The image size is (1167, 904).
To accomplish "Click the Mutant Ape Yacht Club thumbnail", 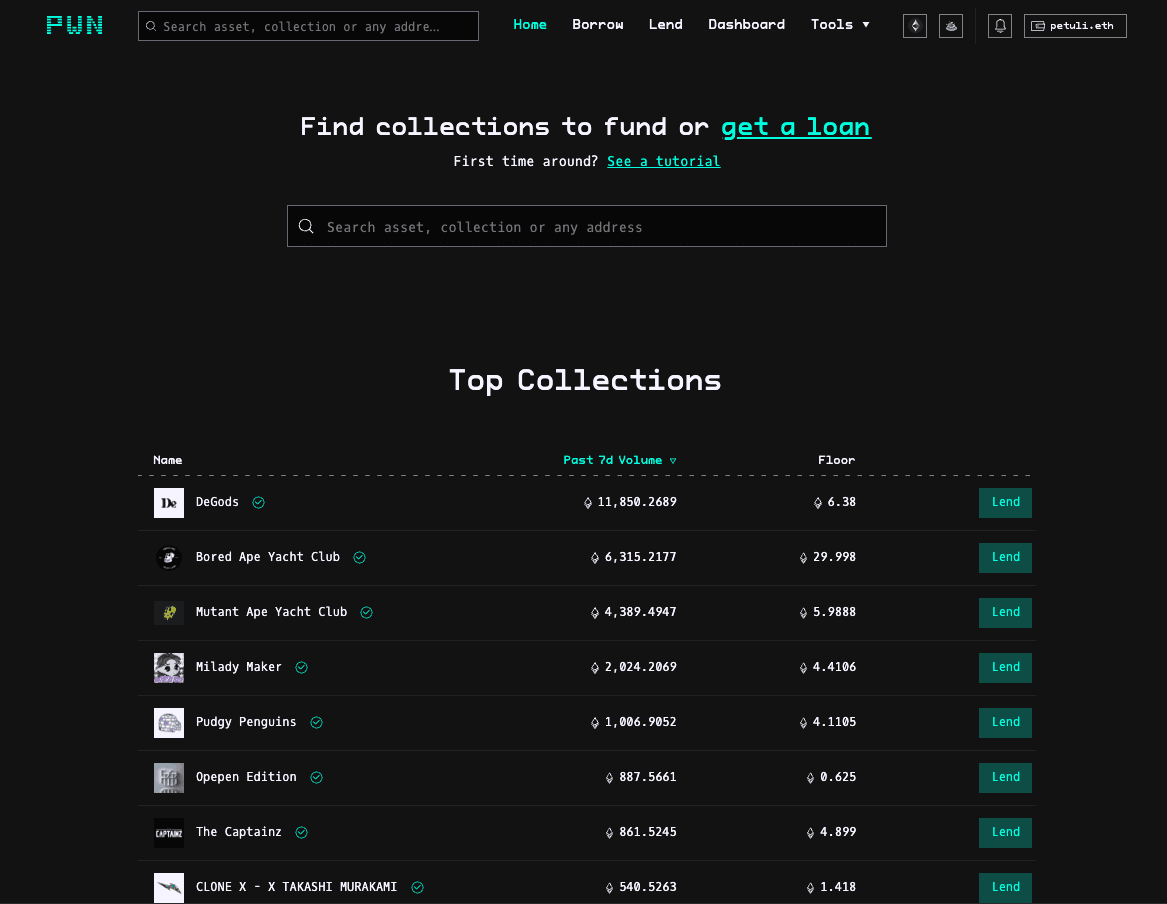I will [x=169, y=612].
